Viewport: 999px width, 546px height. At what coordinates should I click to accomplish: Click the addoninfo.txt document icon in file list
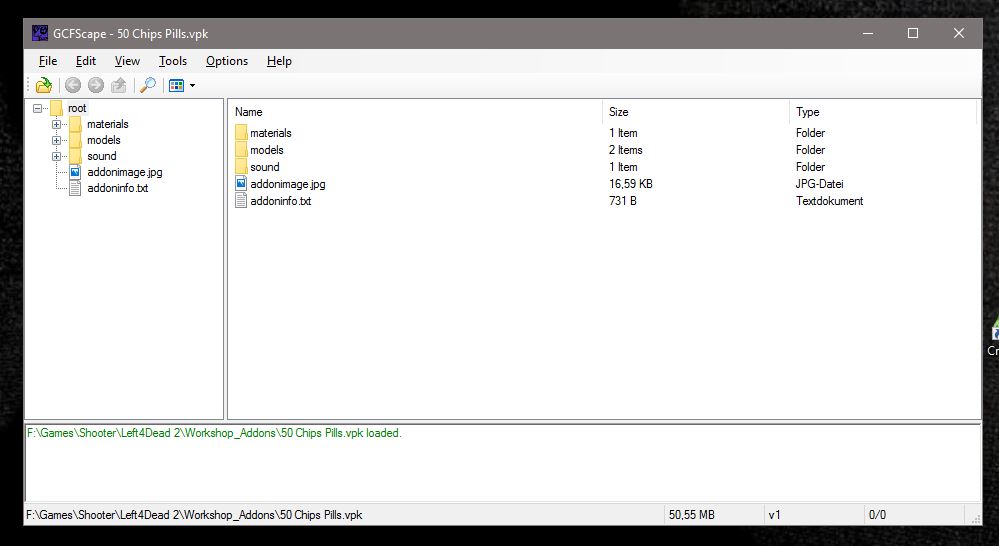(241, 201)
